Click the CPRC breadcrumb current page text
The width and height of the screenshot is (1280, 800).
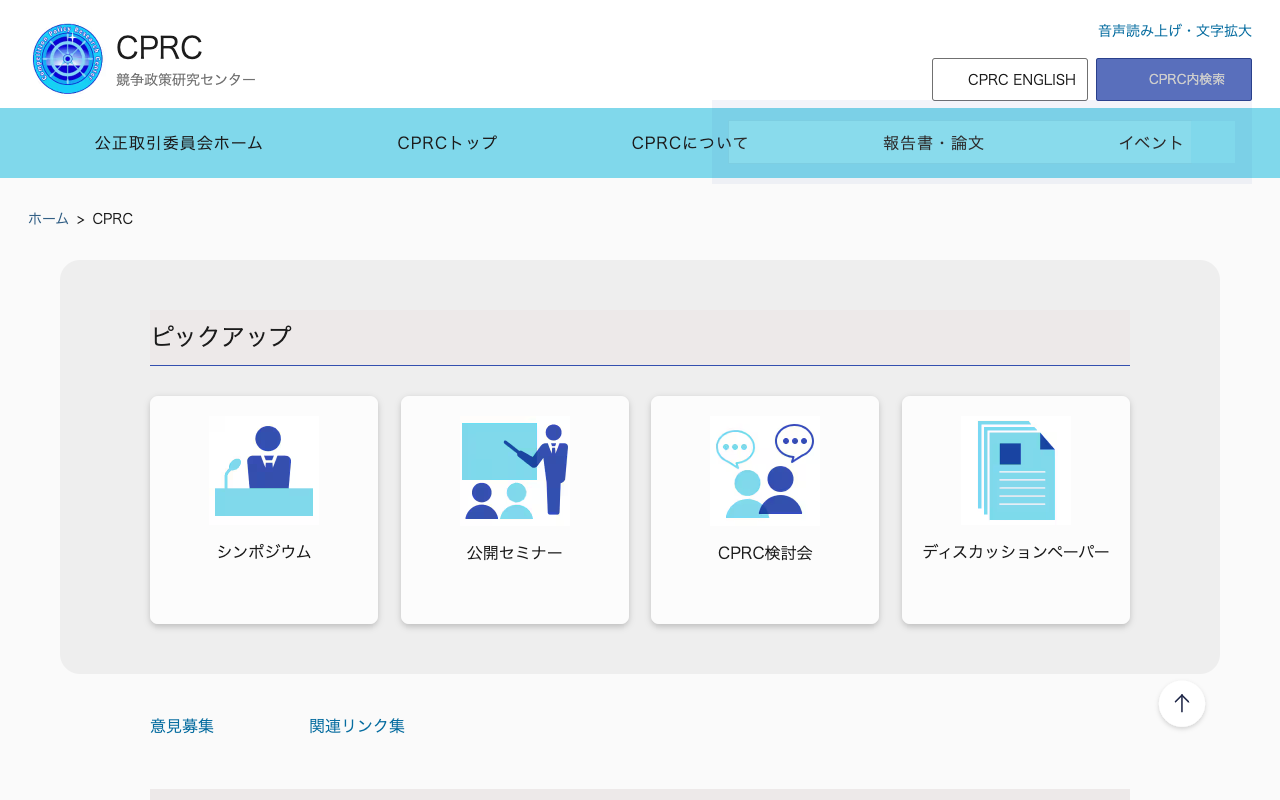tap(113, 218)
